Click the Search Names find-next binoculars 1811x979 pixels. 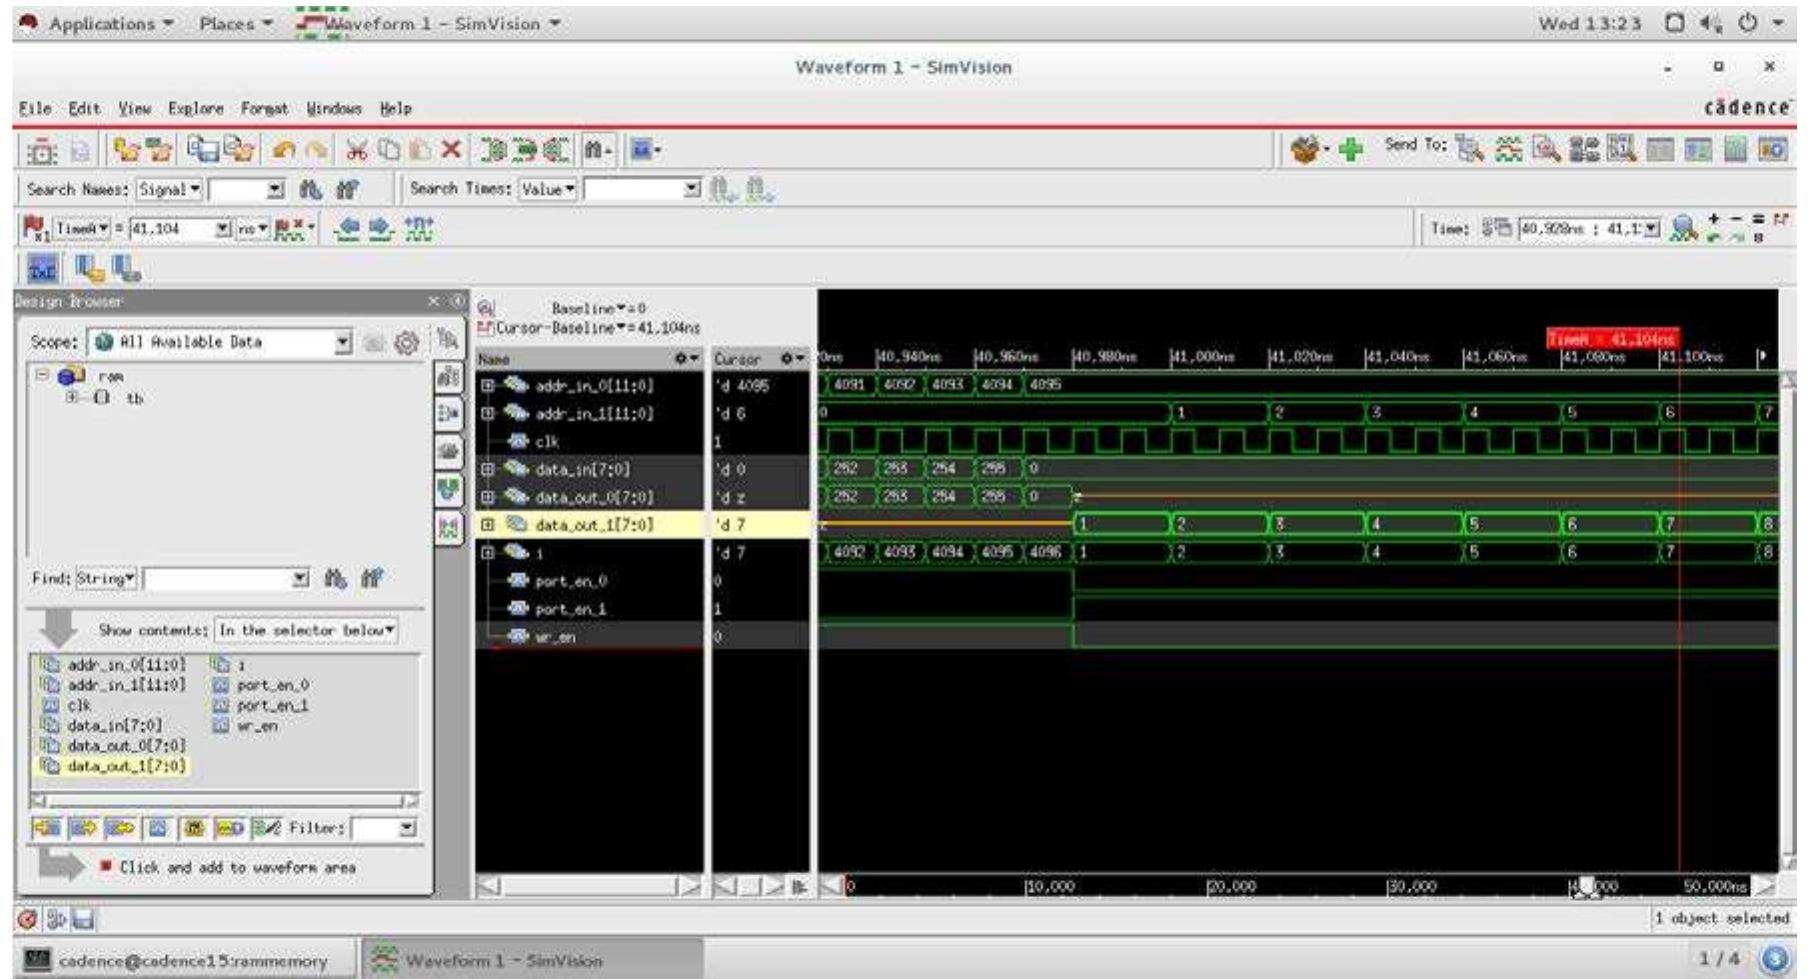310,189
